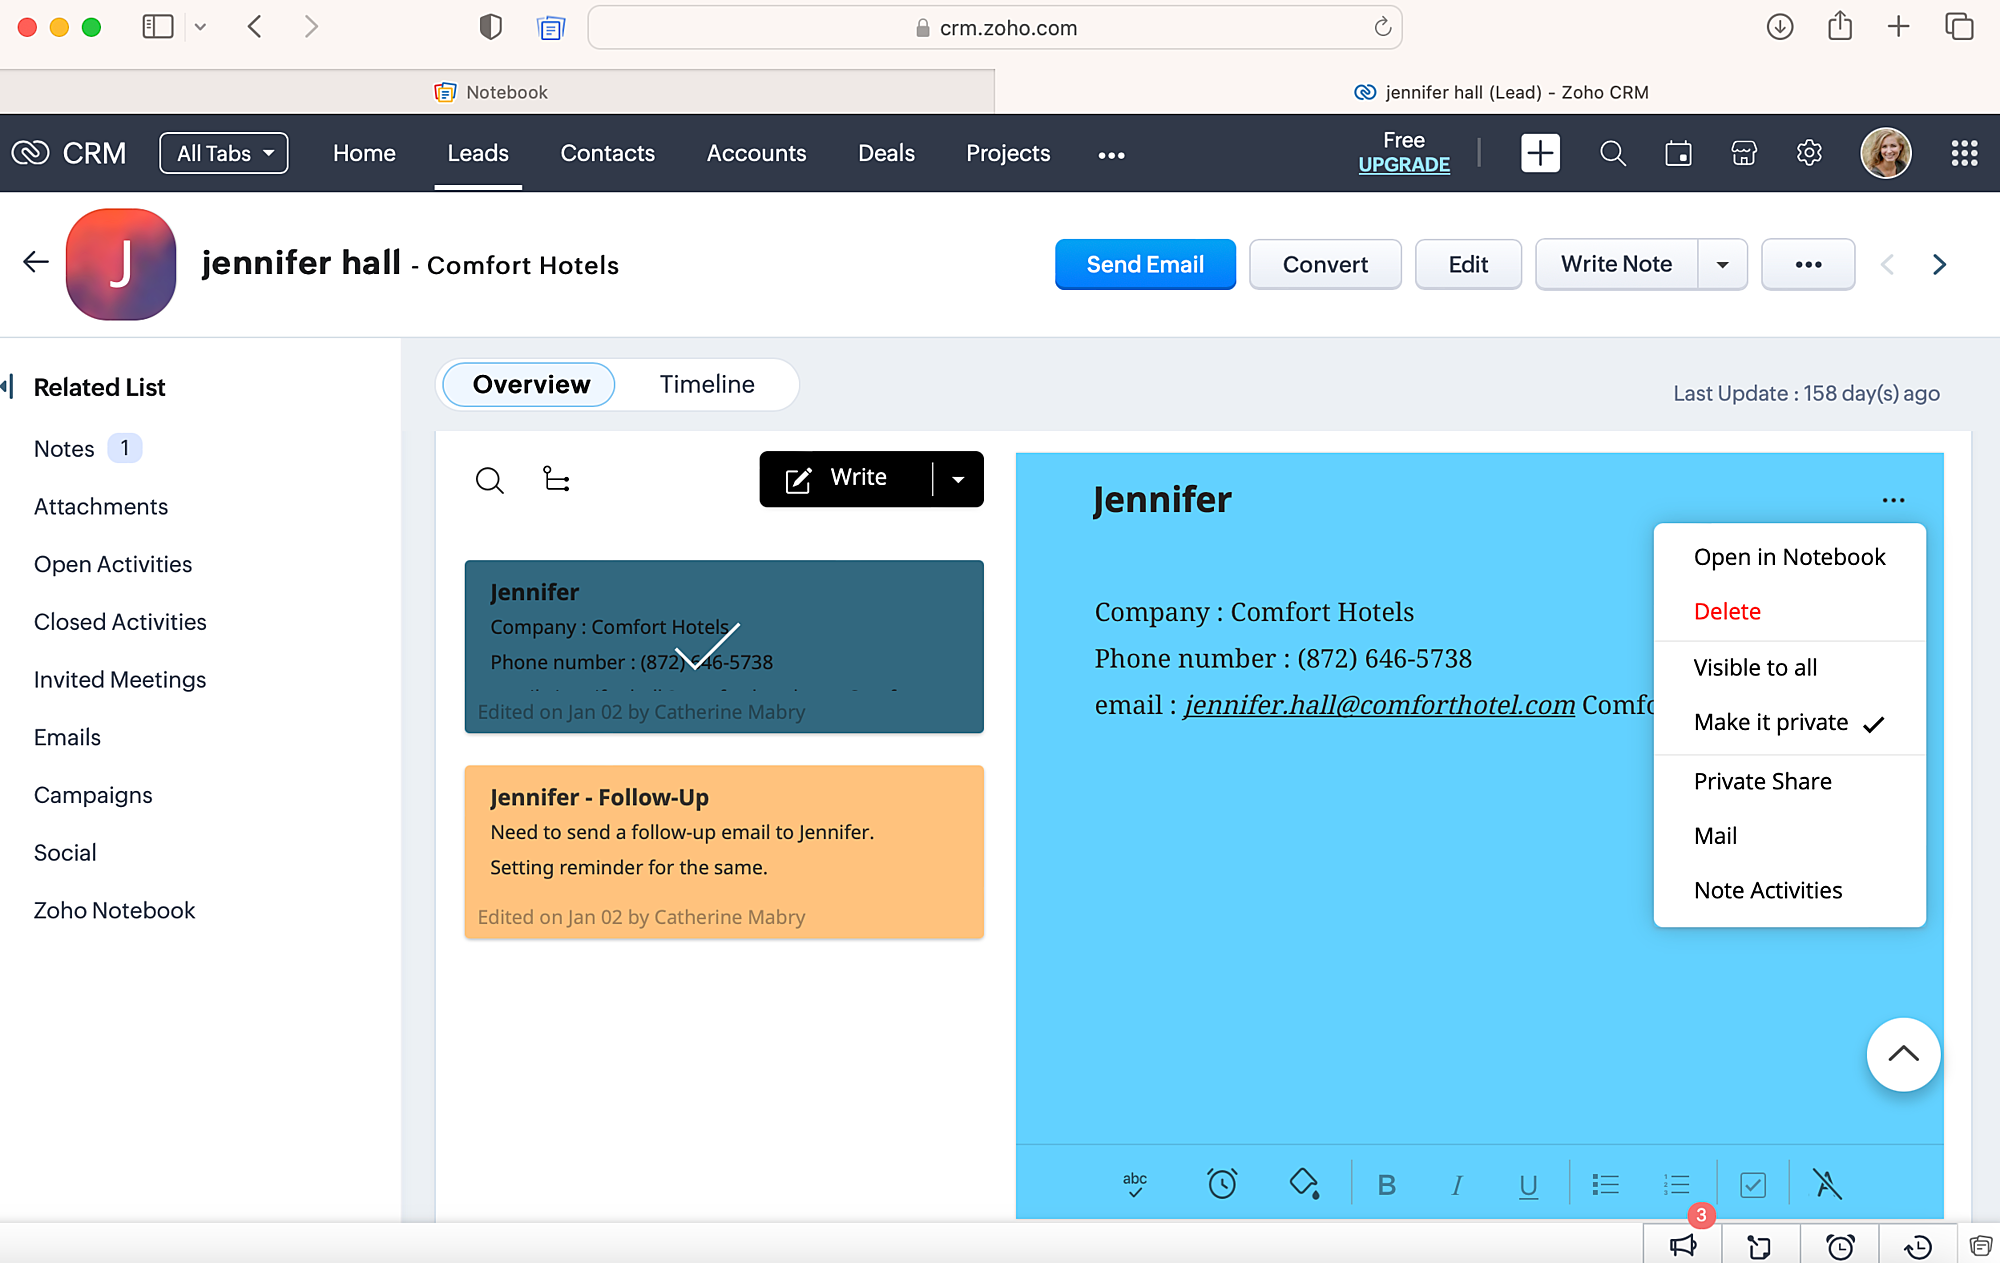Toggle the spell check abc icon
The height and width of the screenshot is (1263, 2000).
click(1134, 1184)
